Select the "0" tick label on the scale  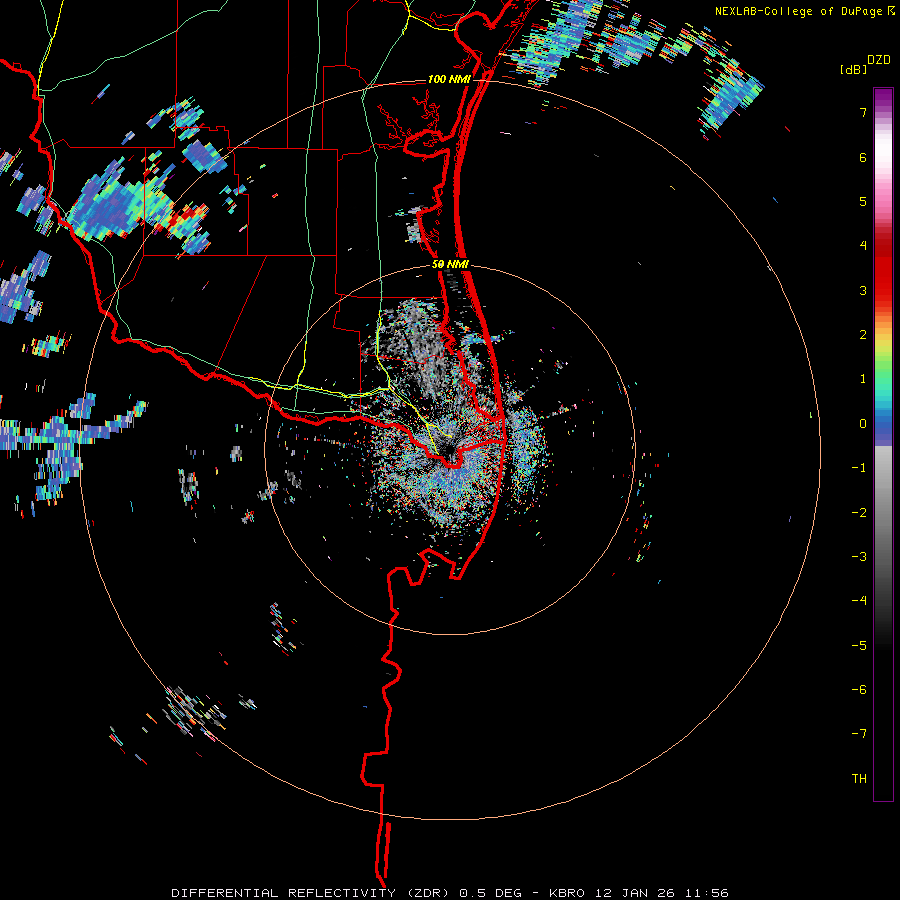point(863,424)
